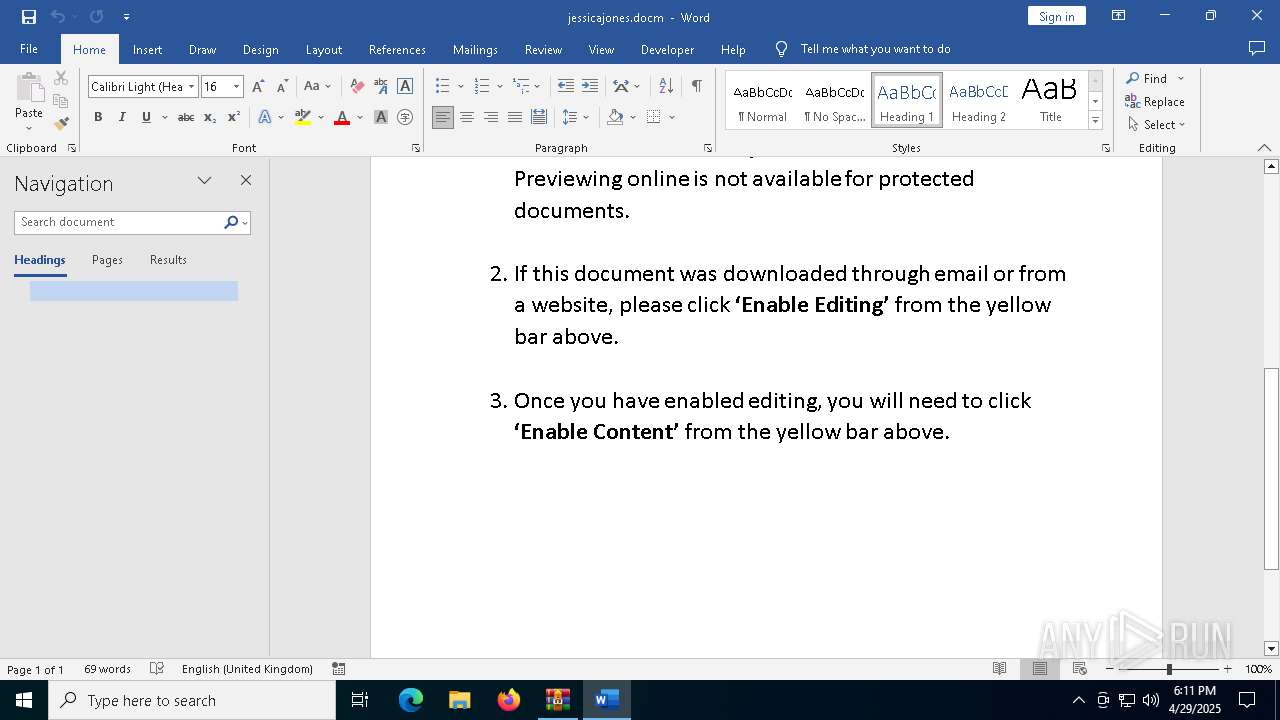Click spelling and proofing status icon
The height and width of the screenshot is (720, 1280).
[x=157, y=669]
